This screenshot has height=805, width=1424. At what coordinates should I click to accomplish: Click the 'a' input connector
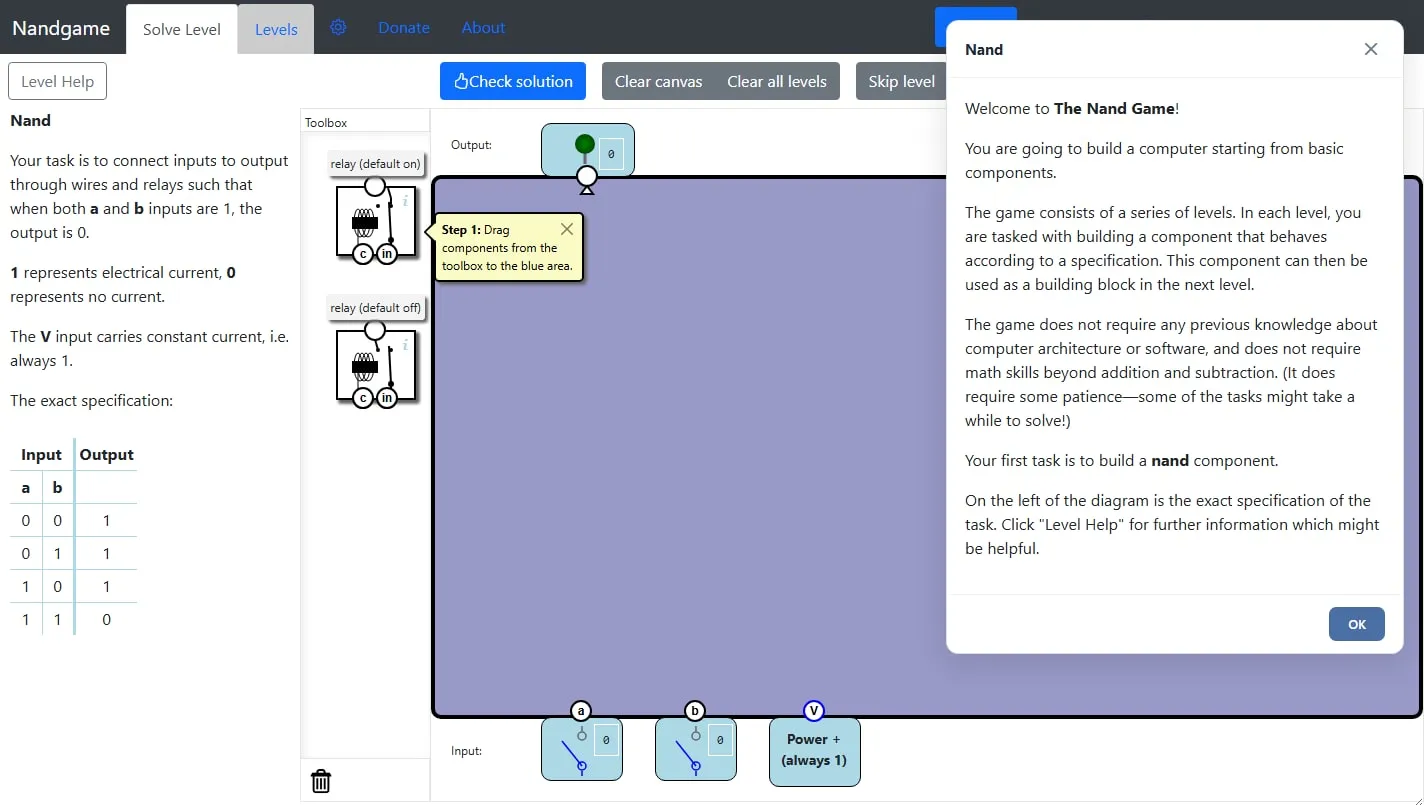[x=581, y=711]
